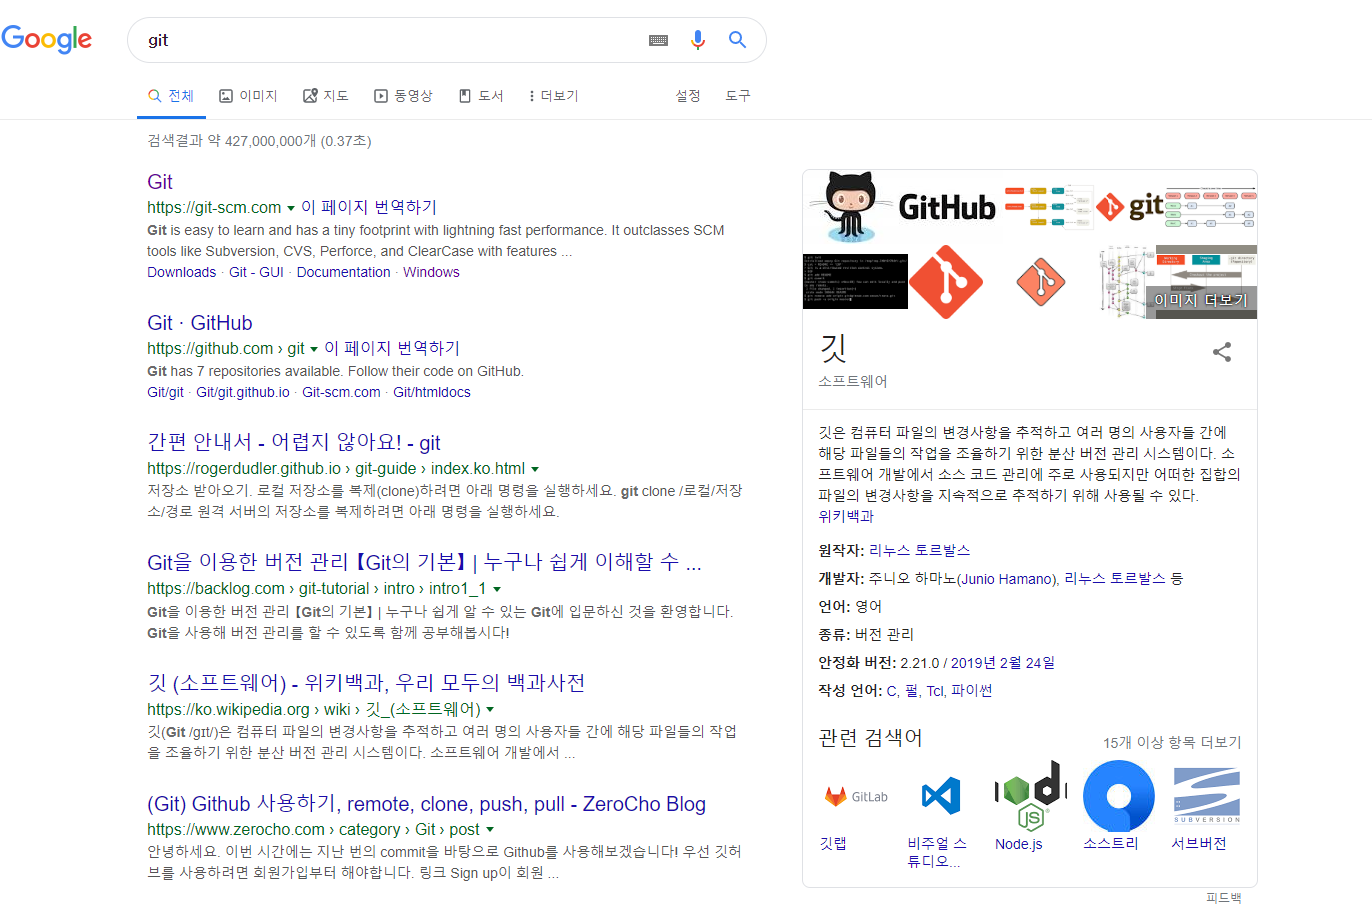Click the 깃랩 label link

pyautogui.click(x=833, y=844)
